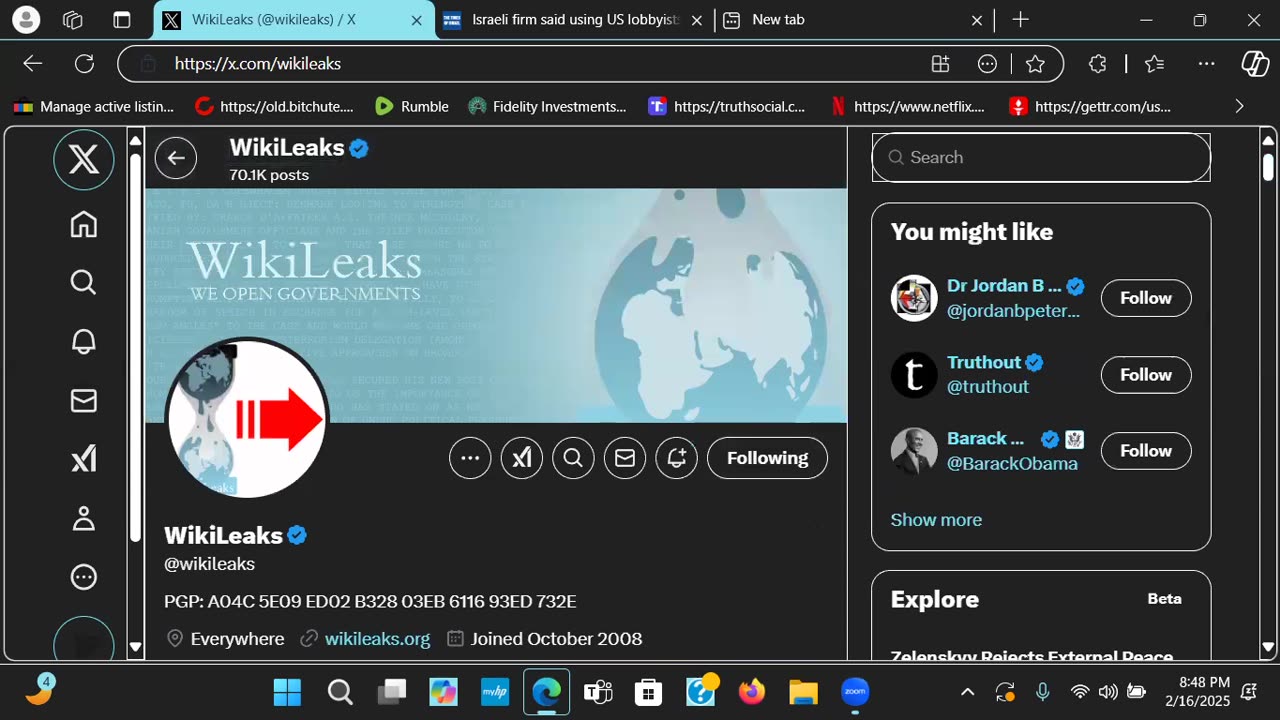Add this page to favorites star

tap(1035, 64)
